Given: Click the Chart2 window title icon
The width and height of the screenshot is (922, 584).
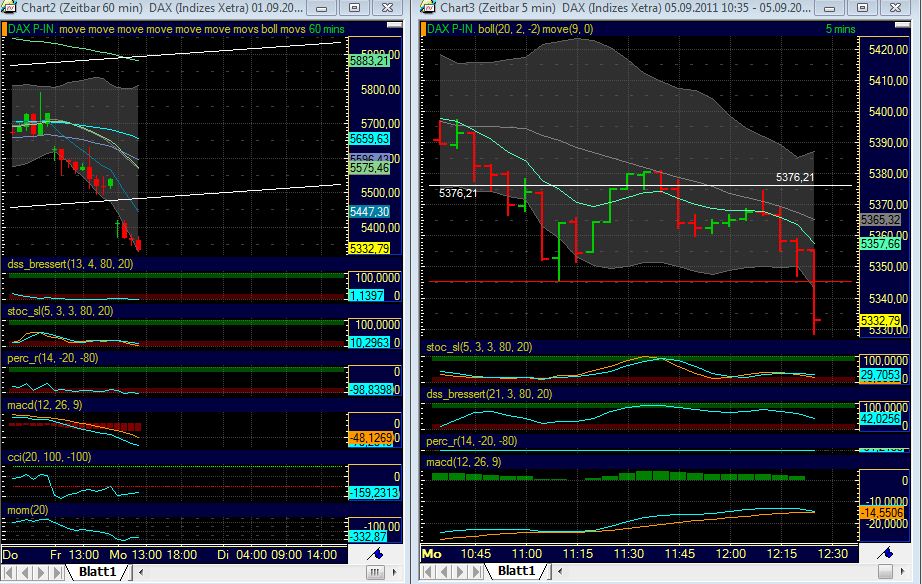Looking at the screenshot, I should tap(8, 7).
